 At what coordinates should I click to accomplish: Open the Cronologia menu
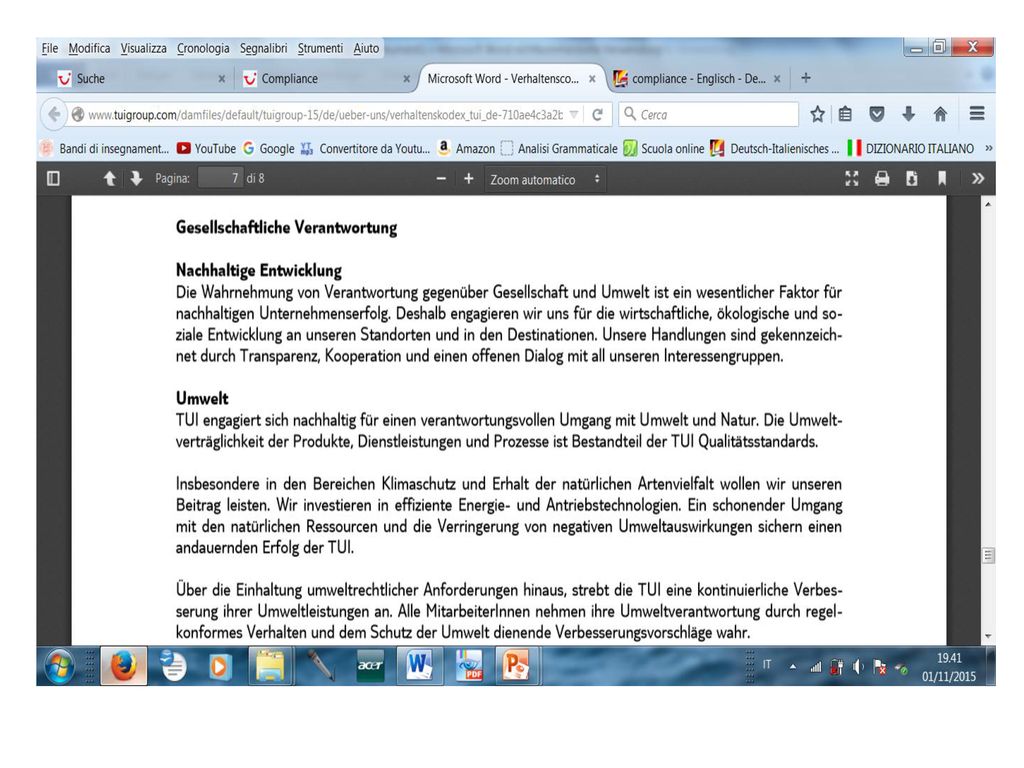pyautogui.click(x=203, y=48)
